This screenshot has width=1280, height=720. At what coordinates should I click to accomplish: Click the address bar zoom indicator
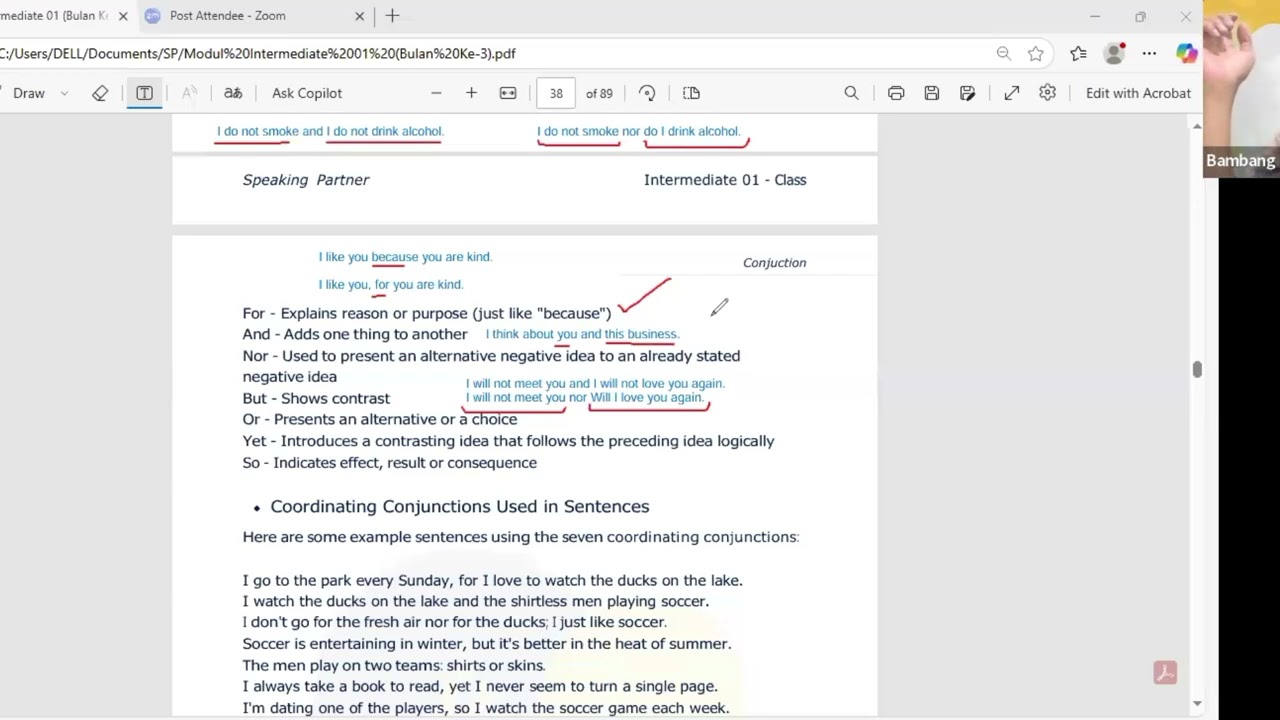pyautogui.click(x=1003, y=54)
